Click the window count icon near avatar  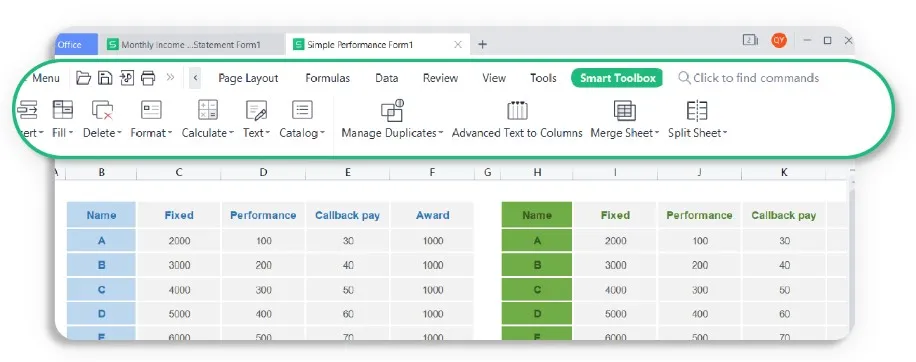(x=750, y=40)
